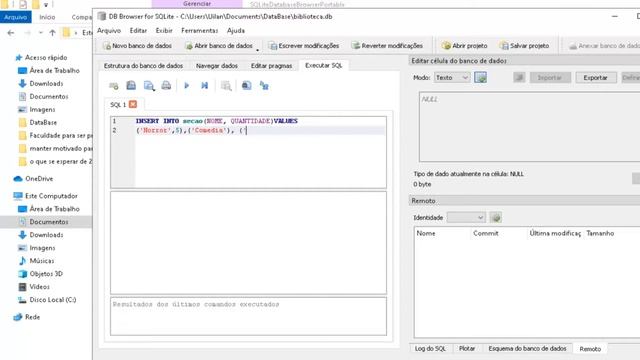The image size is (640, 360).
Task: Switch to Estrutura do banco de dados tab
Action: 143,66
